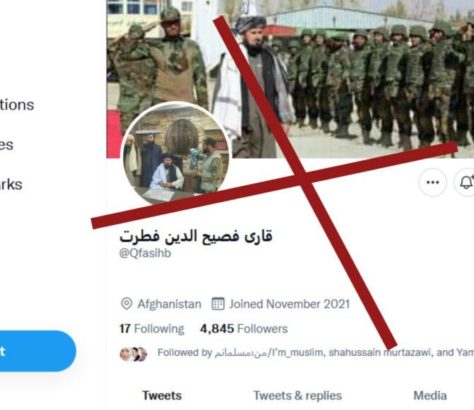This screenshot has height=410, width=474.
Task: Click the blue Tweet button
Action: coord(37,351)
